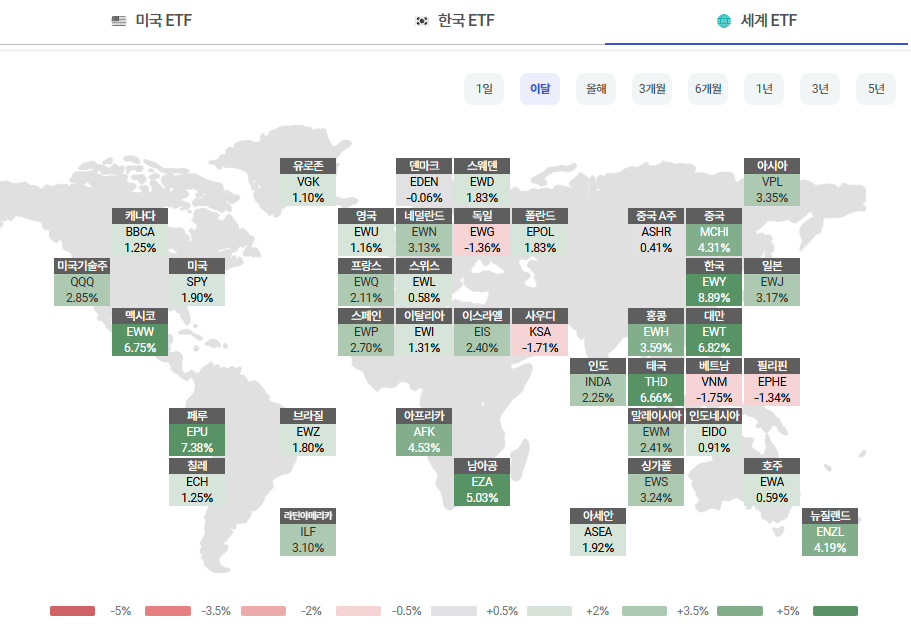Screen dimensions: 911x633
Task: Open the 사우디 KSA tile
Action: pos(540,332)
